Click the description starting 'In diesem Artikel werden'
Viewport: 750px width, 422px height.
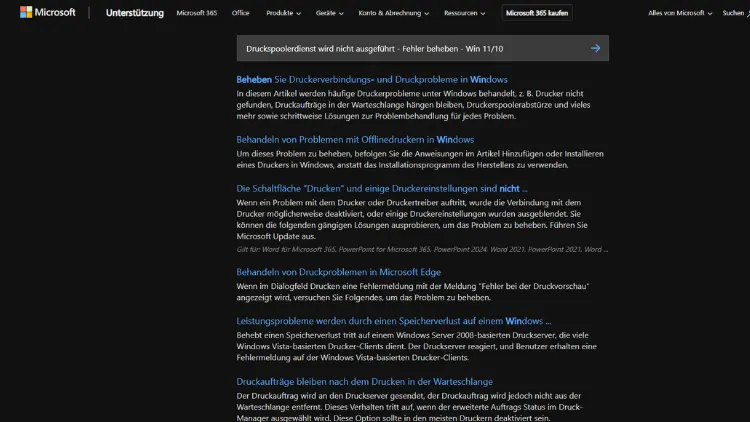click(413, 105)
